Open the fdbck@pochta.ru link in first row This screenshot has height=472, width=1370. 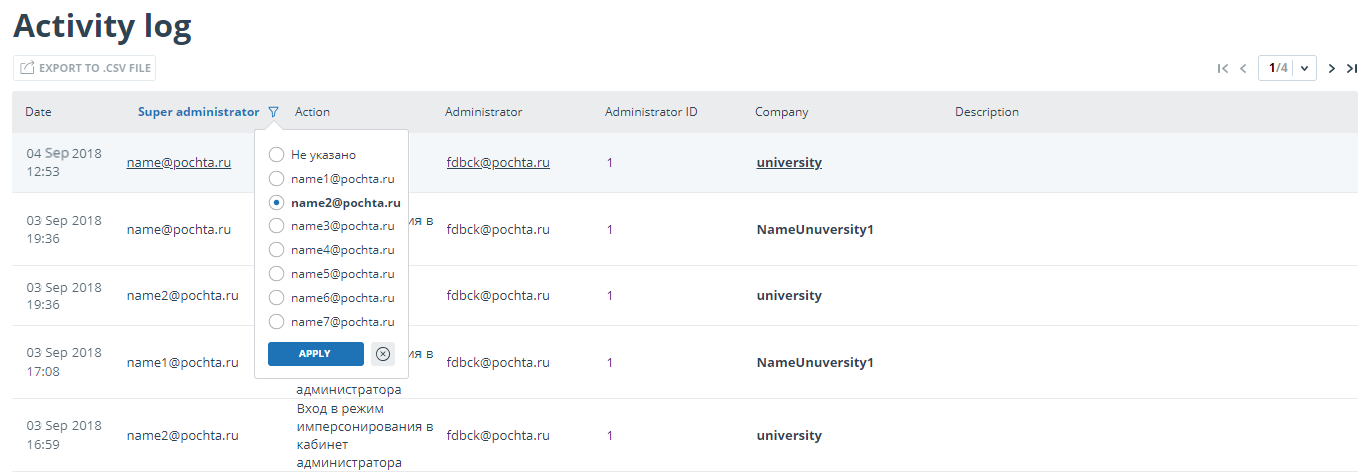[x=498, y=162]
